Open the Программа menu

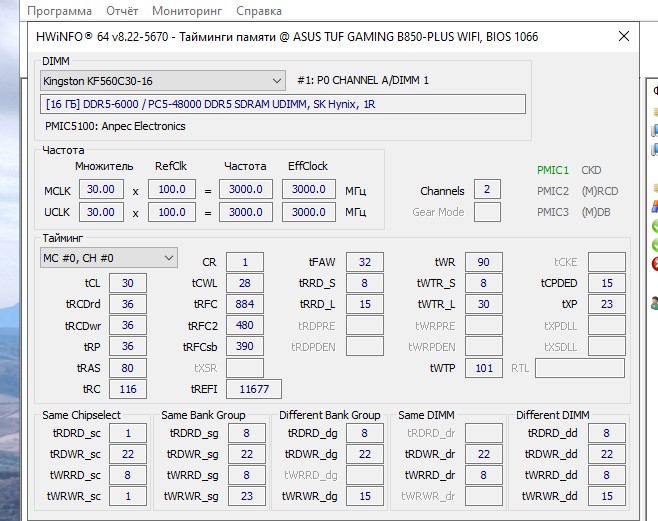coord(59,11)
